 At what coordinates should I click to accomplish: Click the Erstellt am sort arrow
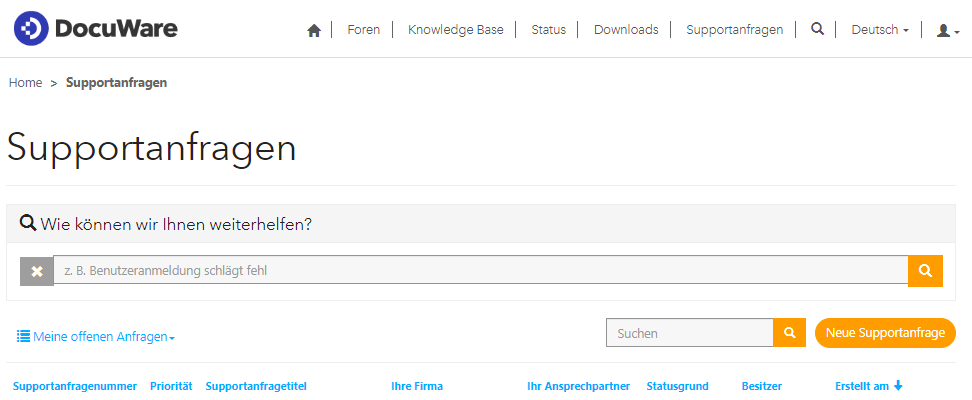[x=898, y=386]
